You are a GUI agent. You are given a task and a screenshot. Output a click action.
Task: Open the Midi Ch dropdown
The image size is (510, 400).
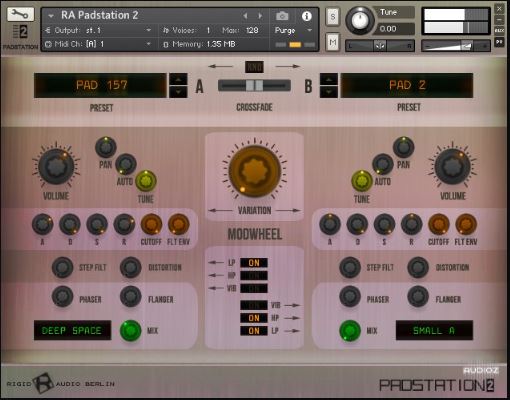coord(98,44)
